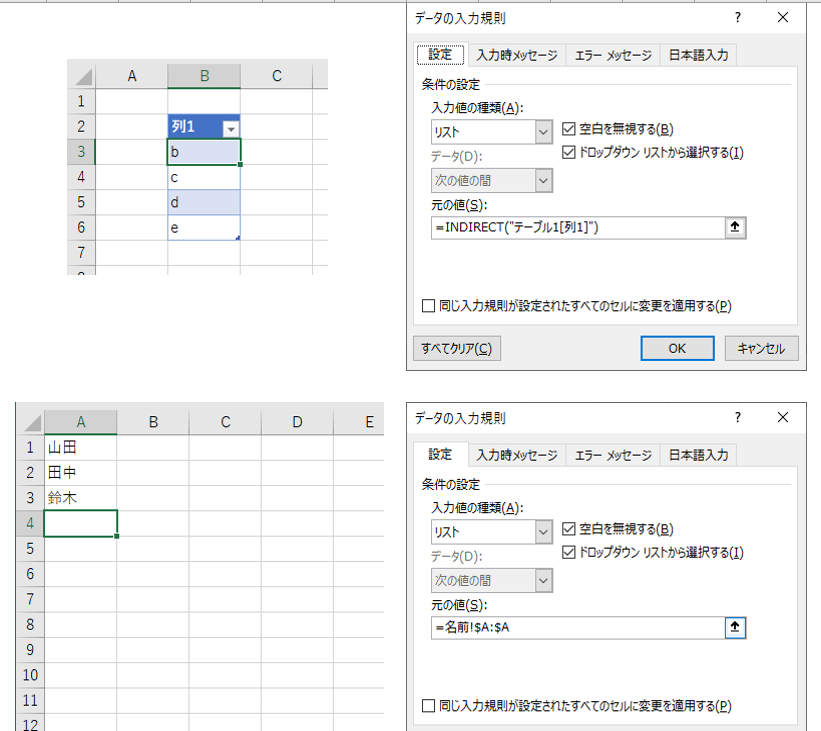Open データ 次の値の間 dropdown in lower dialog

click(543, 581)
